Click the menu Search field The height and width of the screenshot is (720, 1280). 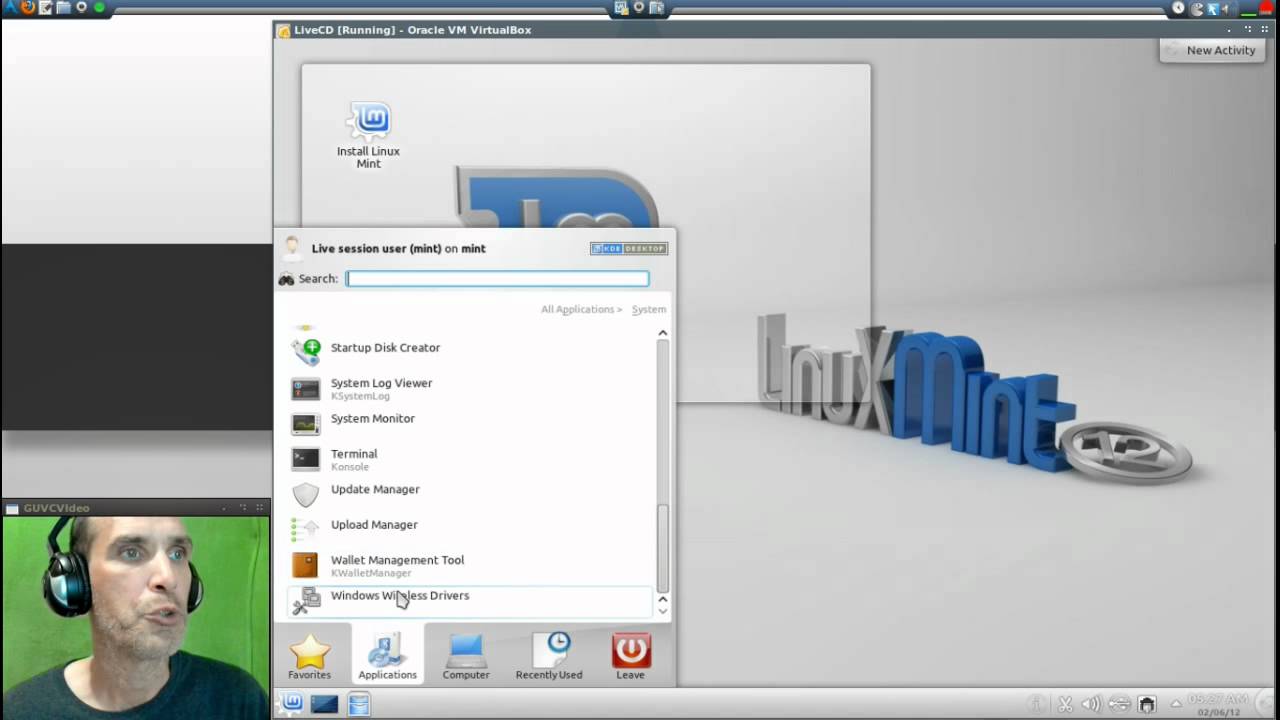[x=497, y=279]
